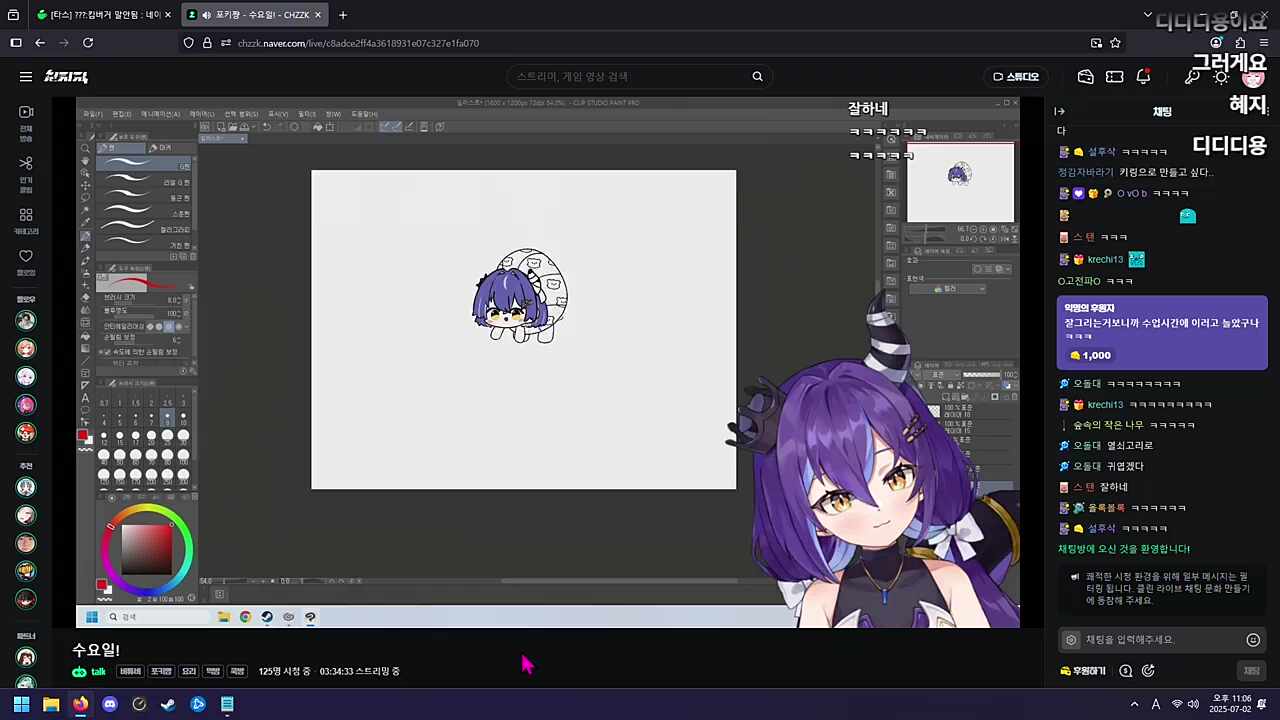
Task: Open the cheese currency icon
Action: (1085, 77)
